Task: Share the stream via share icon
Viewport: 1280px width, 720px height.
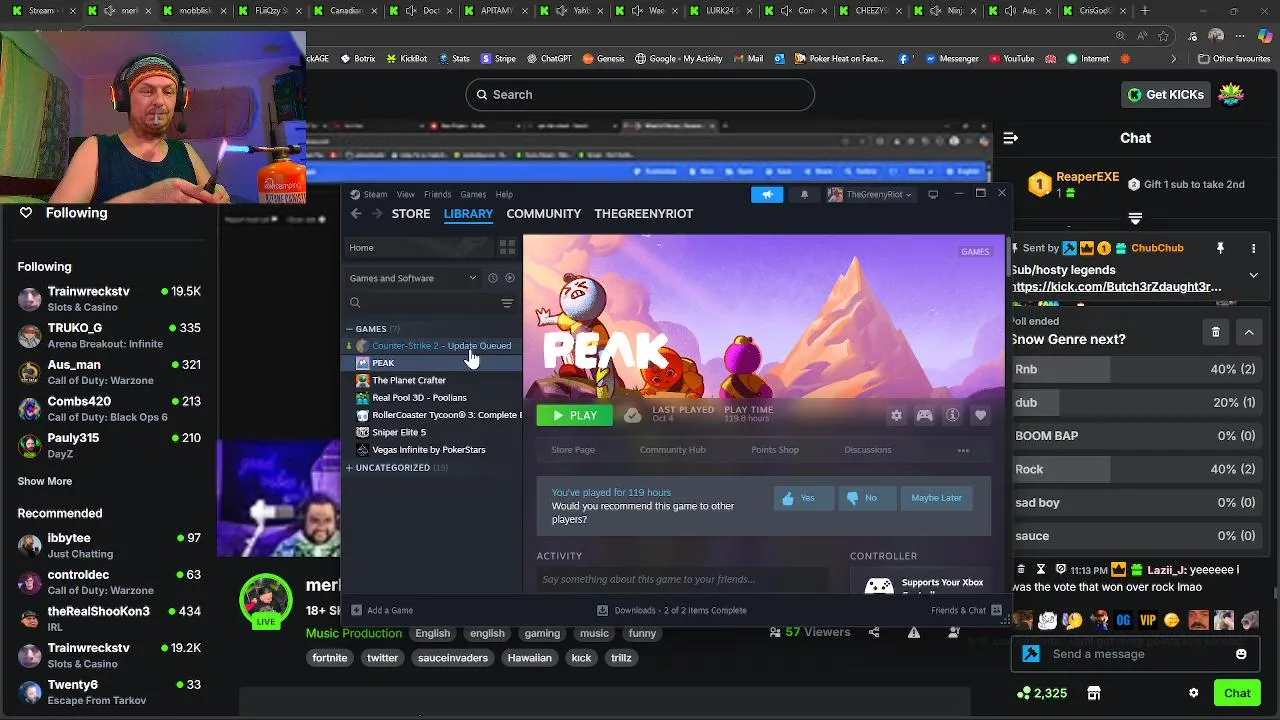Action: click(874, 632)
